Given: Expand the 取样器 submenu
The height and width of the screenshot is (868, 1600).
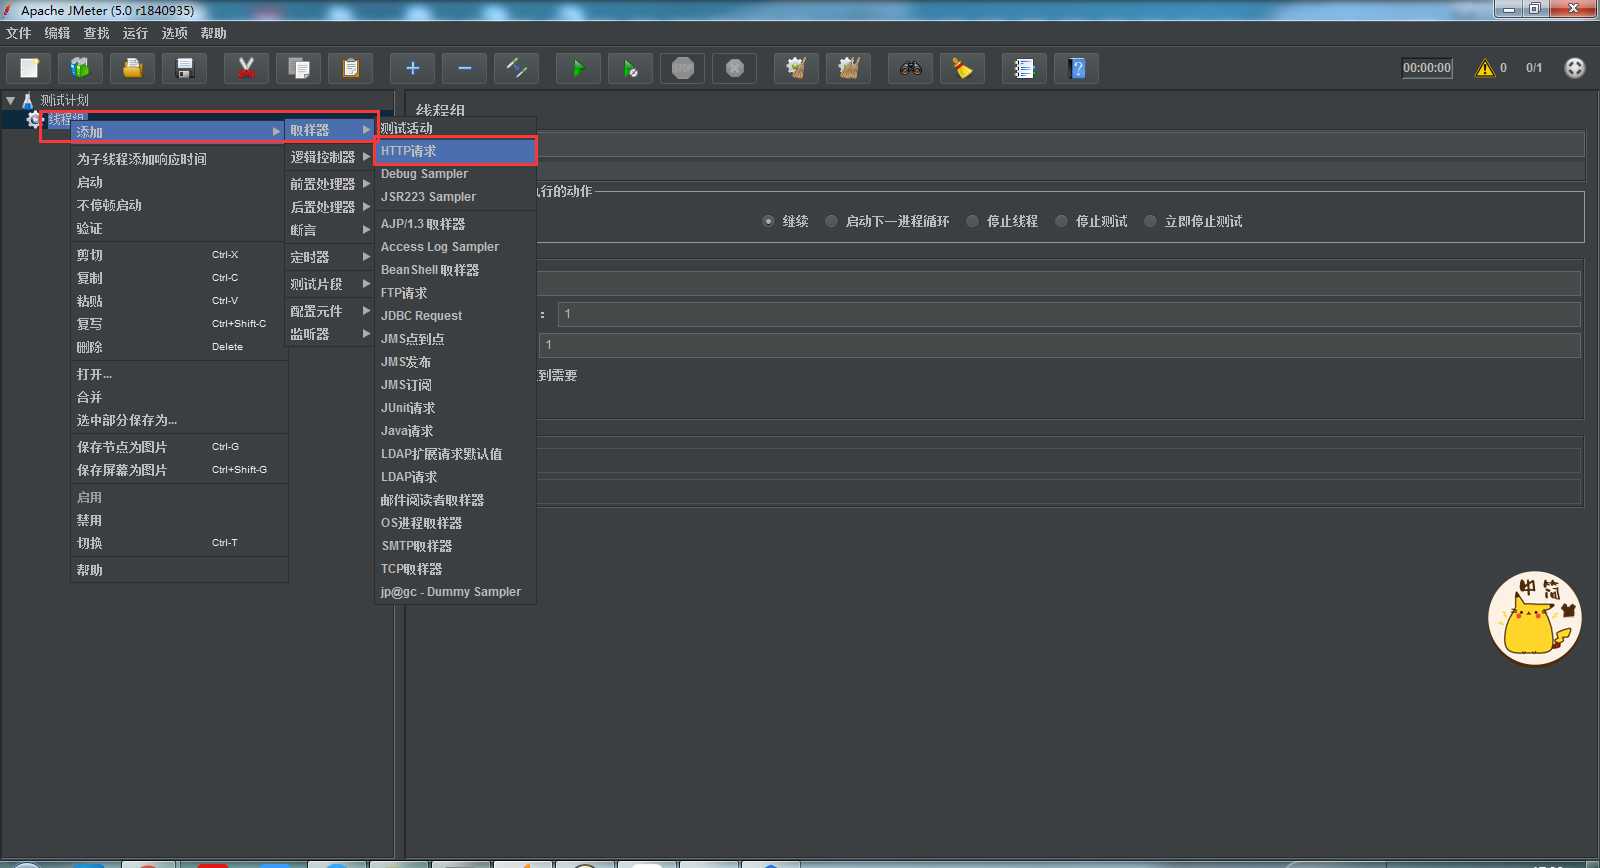Looking at the screenshot, I should tap(330, 130).
